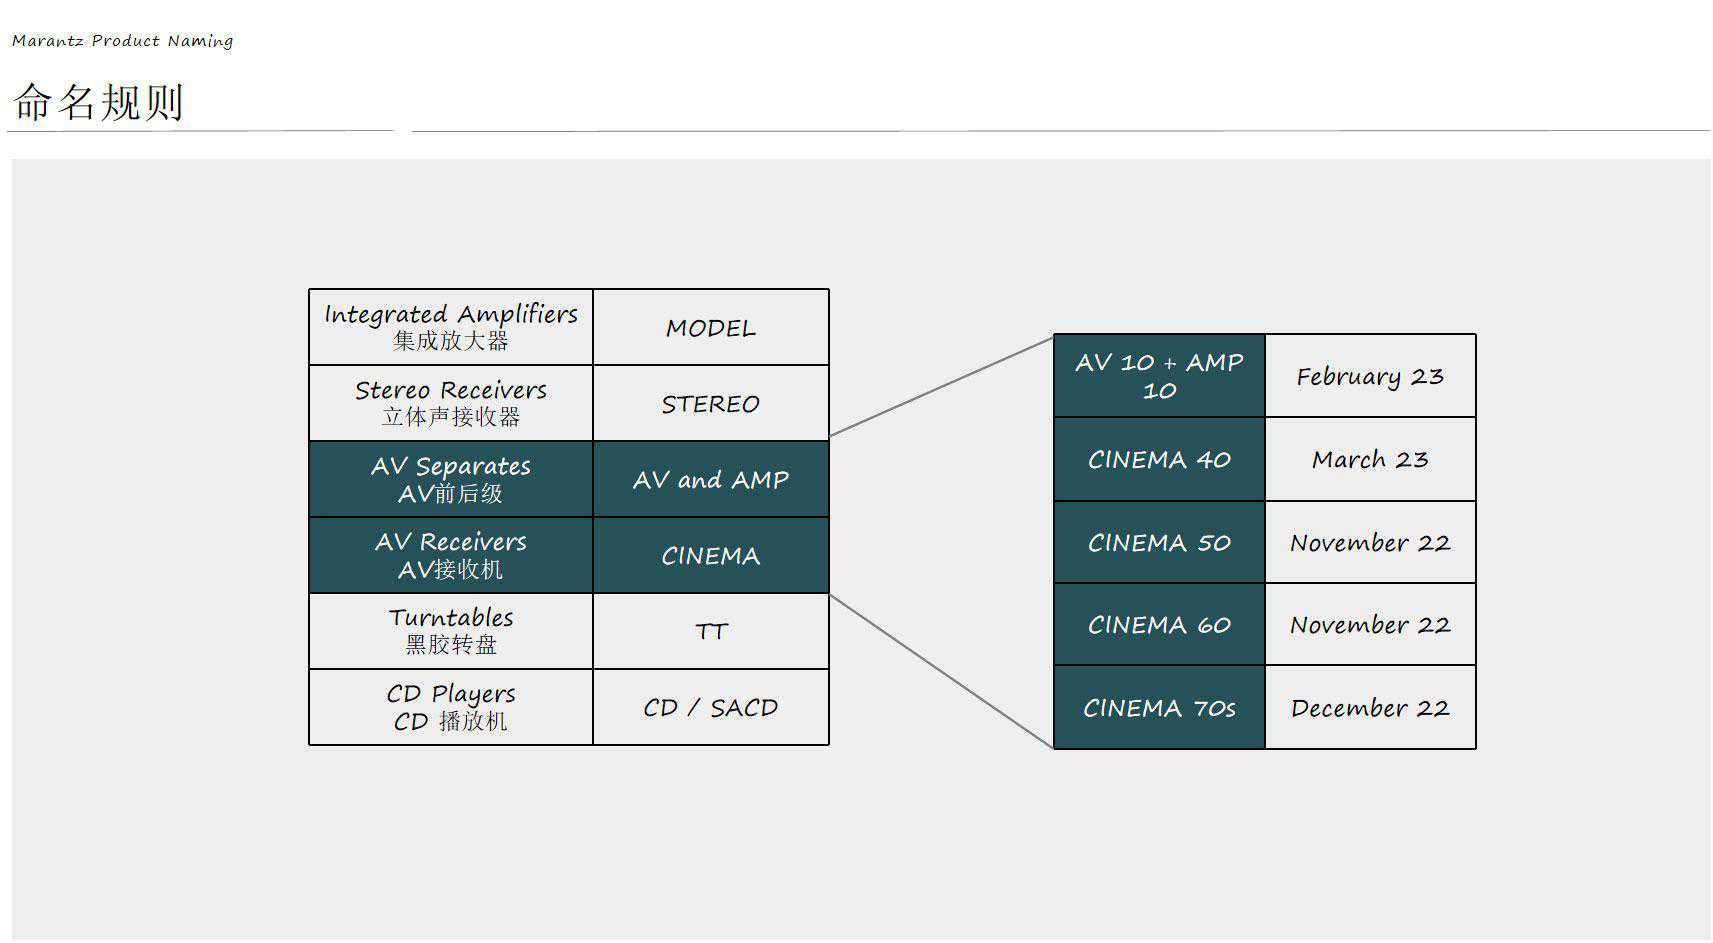Select the CINEMA naming cell
Screen dimensions: 1713x943
point(710,556)
